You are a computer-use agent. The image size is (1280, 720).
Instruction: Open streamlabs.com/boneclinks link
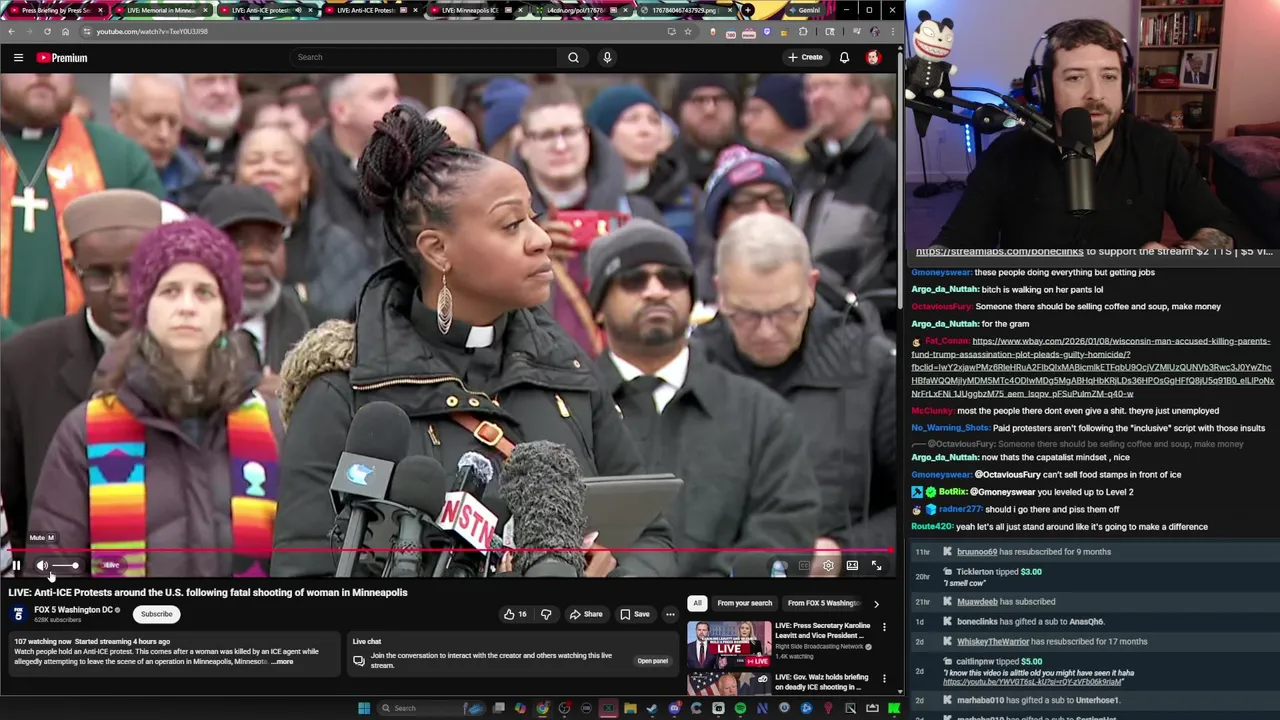[999, 252]
